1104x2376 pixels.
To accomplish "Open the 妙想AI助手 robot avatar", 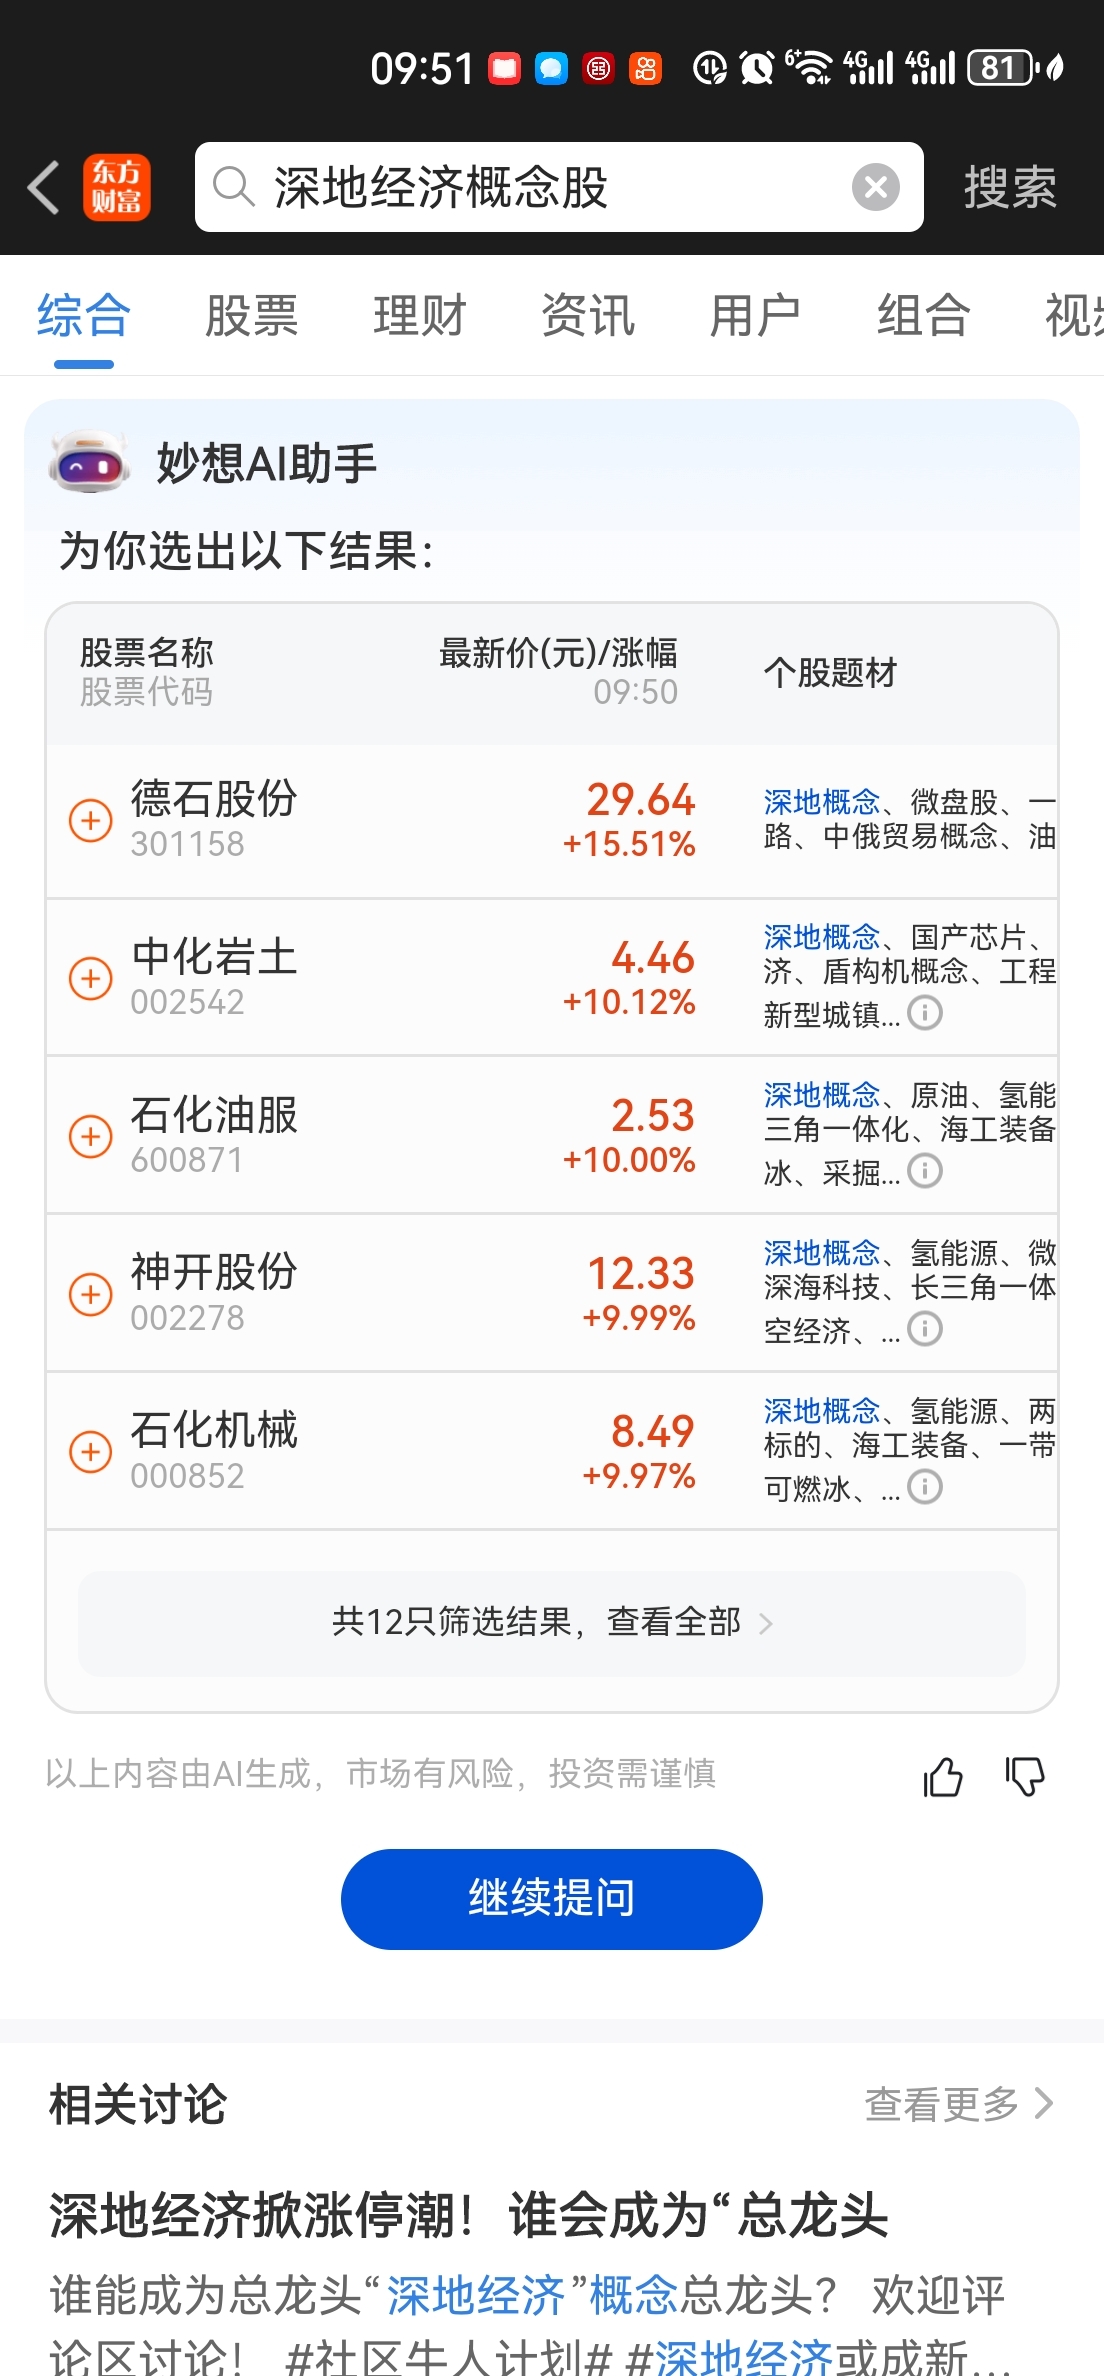I will (x=90, y=463).
